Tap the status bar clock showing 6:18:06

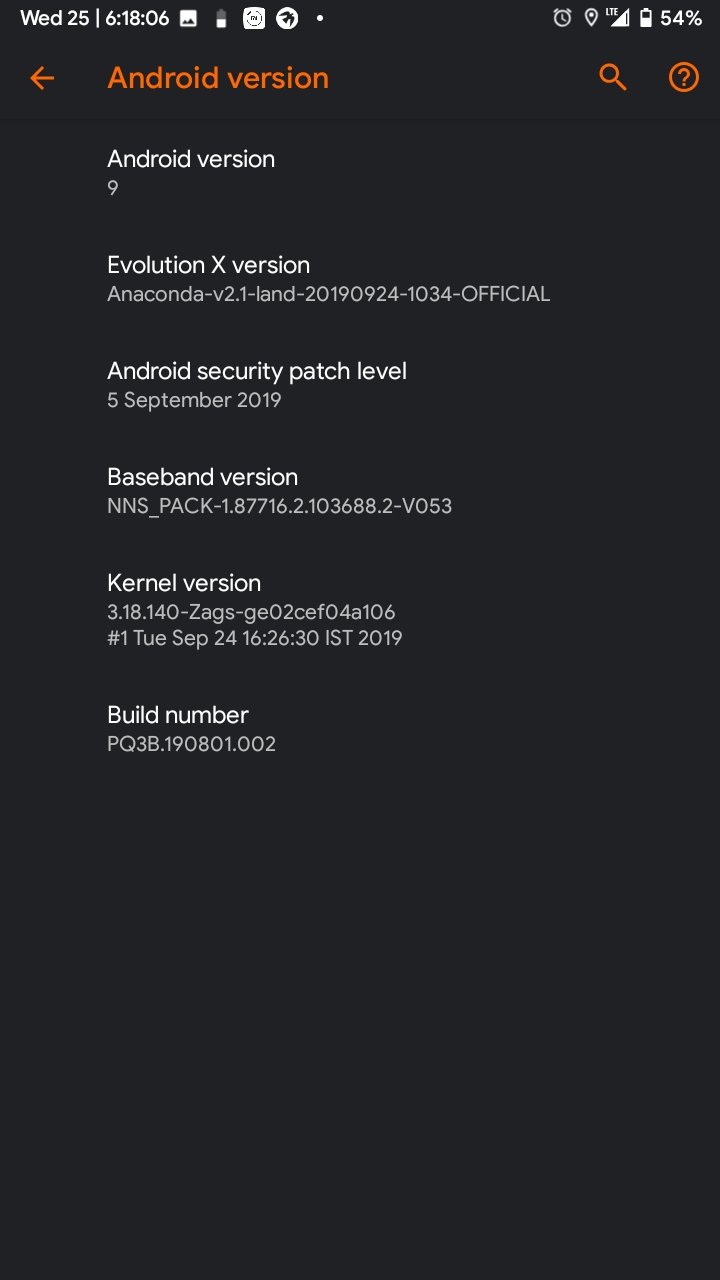pyautogui.click(x=137, y=18)
